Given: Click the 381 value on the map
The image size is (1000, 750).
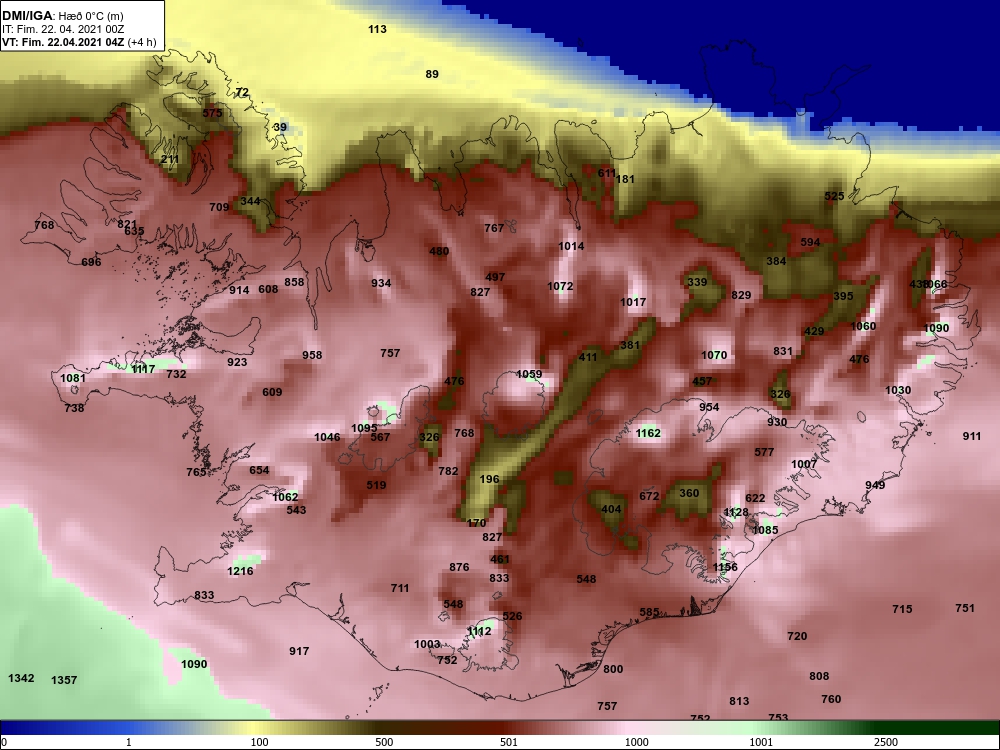Looking at the screenshot, I should click(629, 345).
